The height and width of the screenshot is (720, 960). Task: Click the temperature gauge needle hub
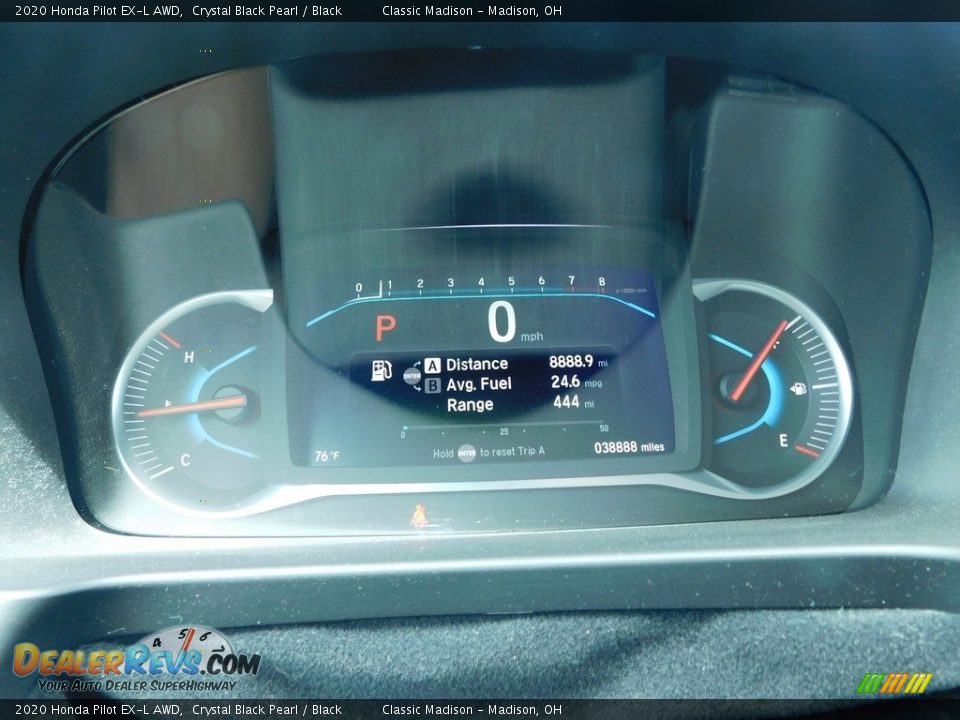232,404
